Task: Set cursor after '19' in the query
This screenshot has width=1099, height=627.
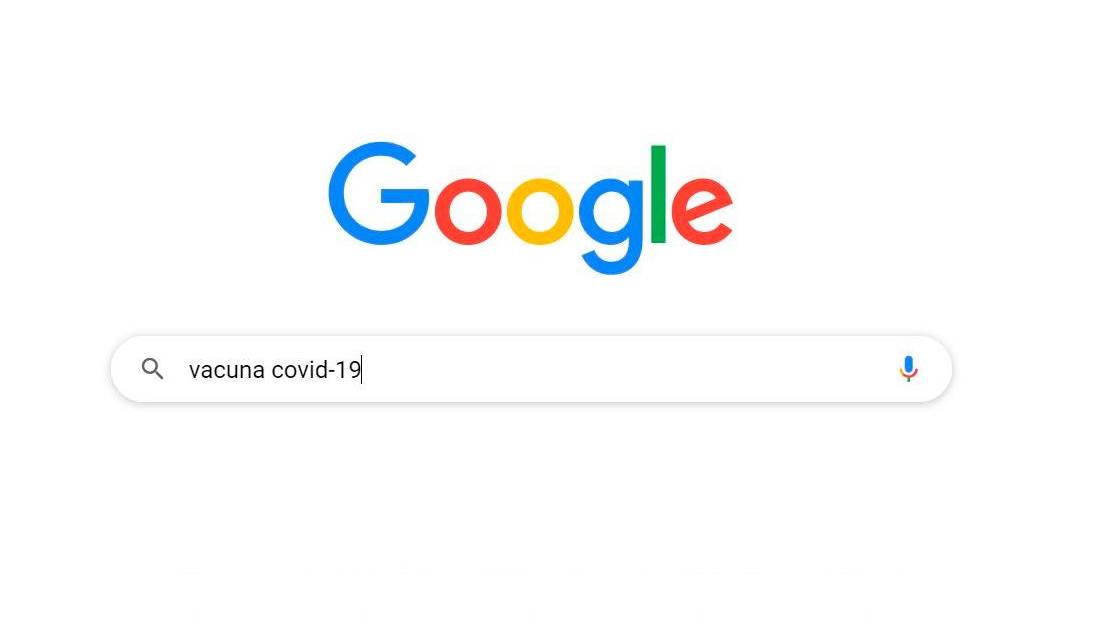Action: pos(362,369)
